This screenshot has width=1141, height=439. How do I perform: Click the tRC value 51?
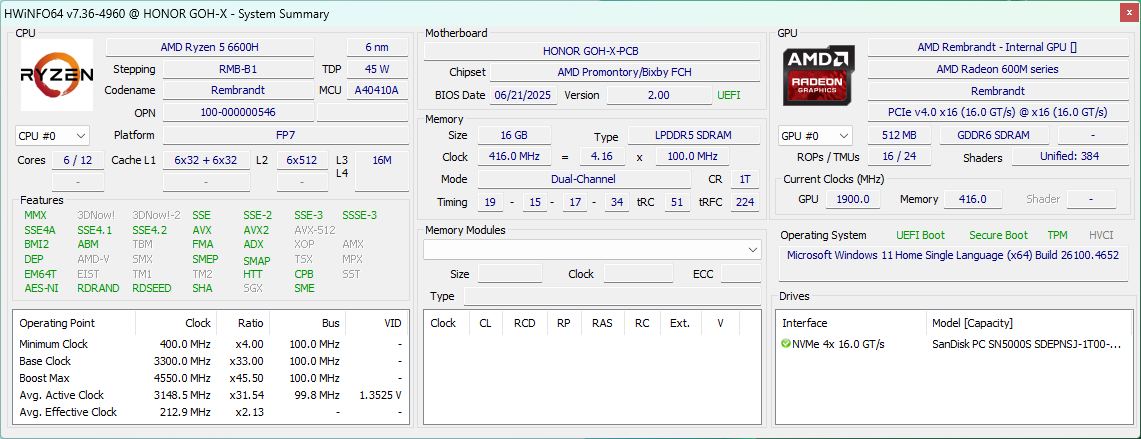pyautogui.click(x=677, y=202)
